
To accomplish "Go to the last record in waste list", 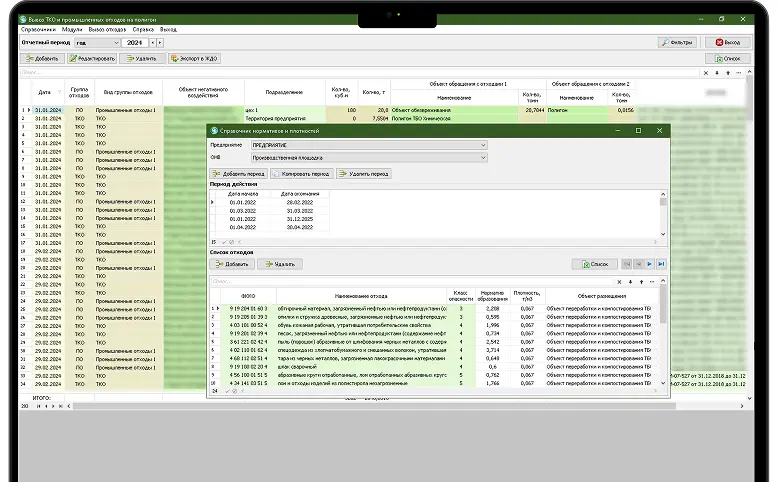I will pyautogui.click(x=661, y=264).
